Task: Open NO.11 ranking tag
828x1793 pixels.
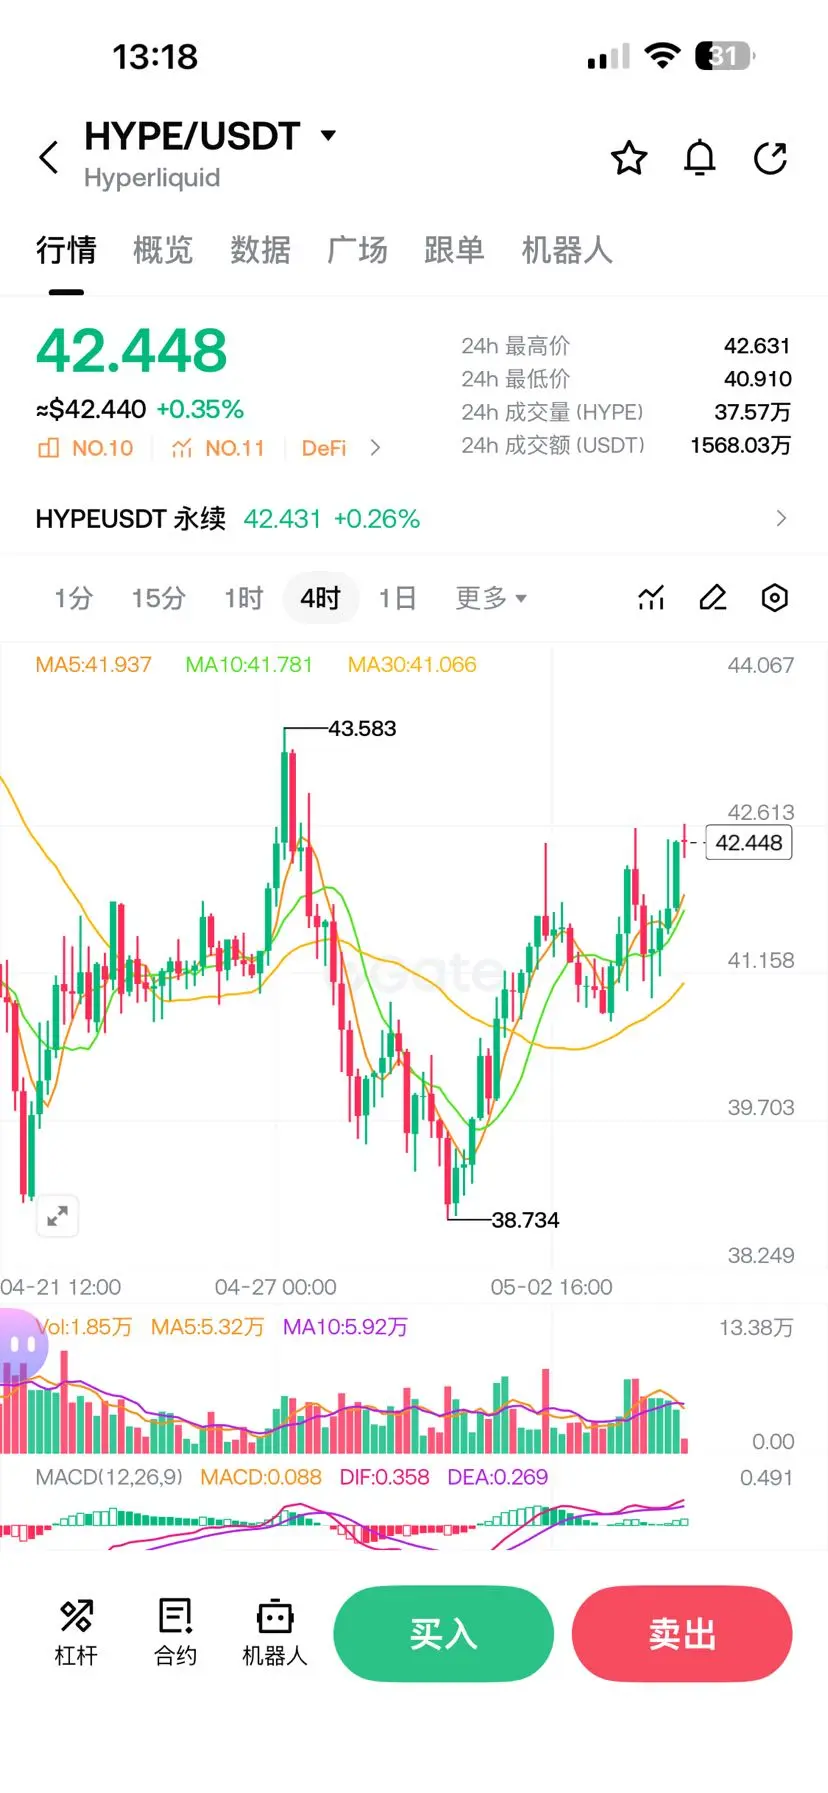Action: click(218, 448)
